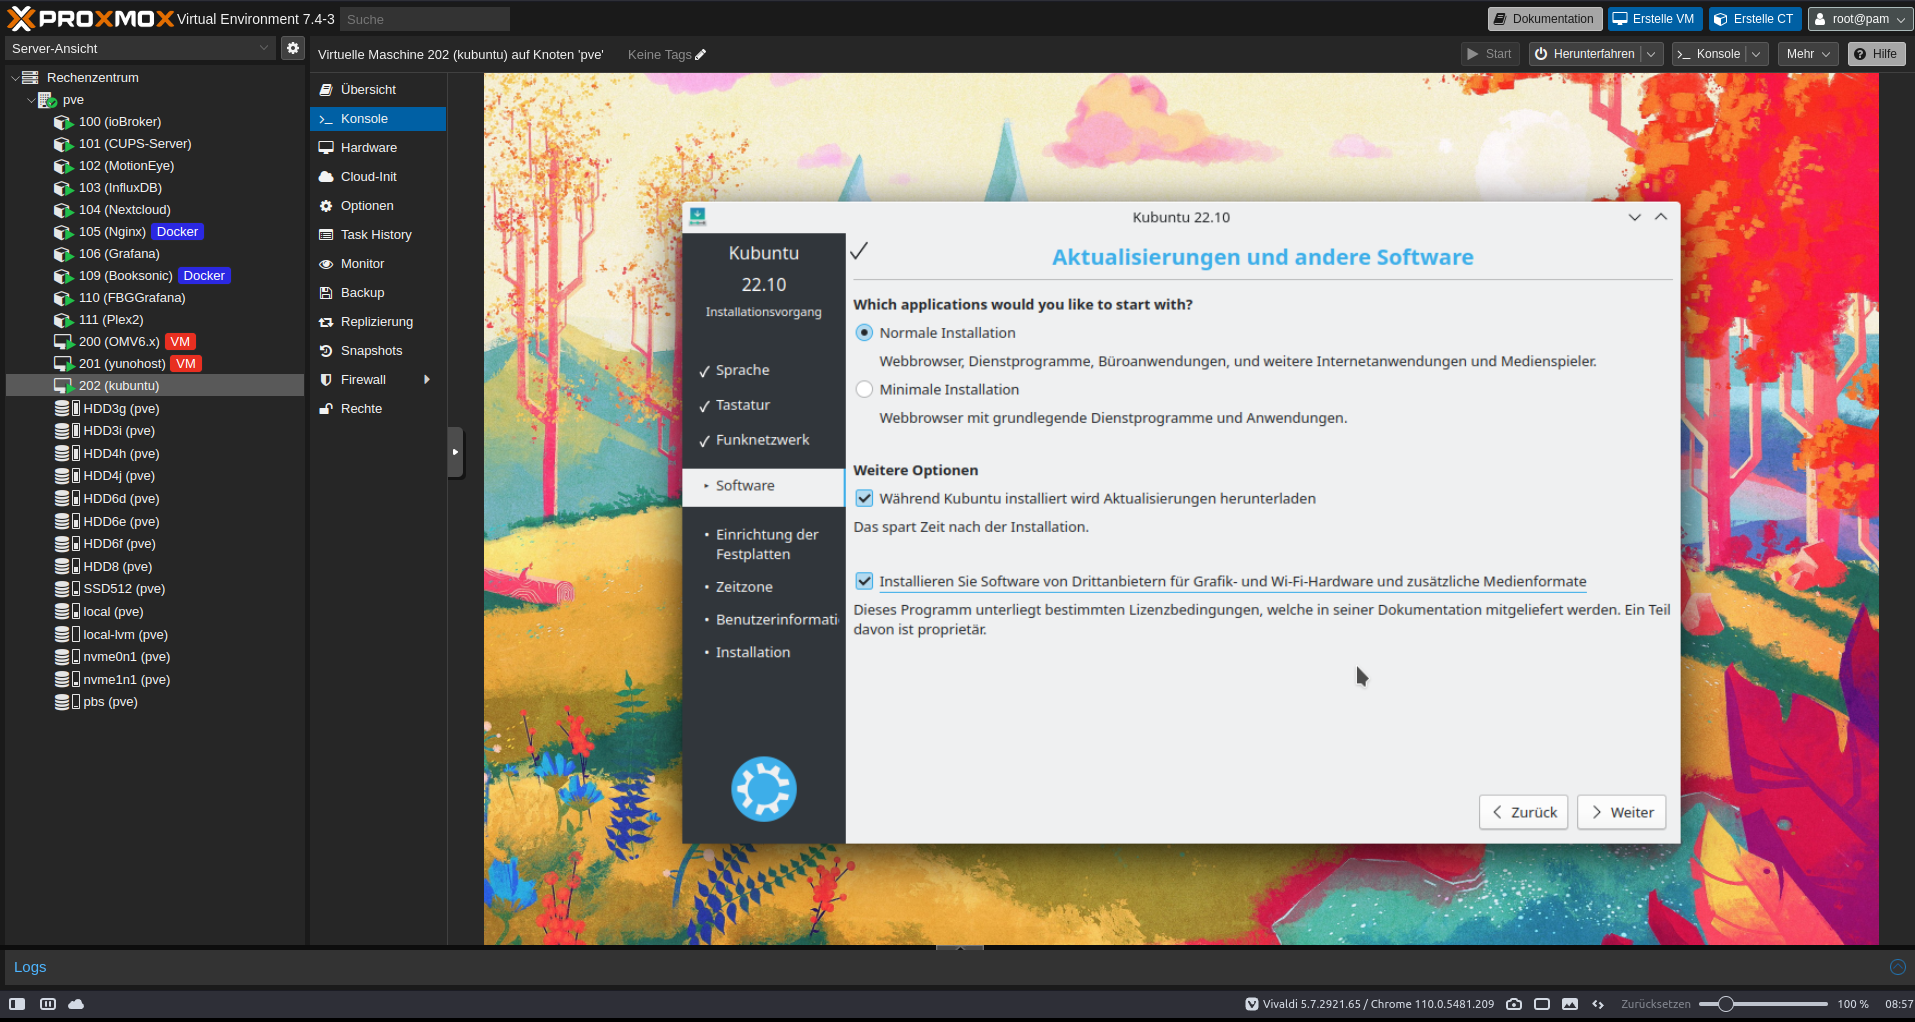The height and width of the screenshot is (1022, 1915).
Task: Focus the Suche search field
Action: pyautogui.click(x=425, y=19)
